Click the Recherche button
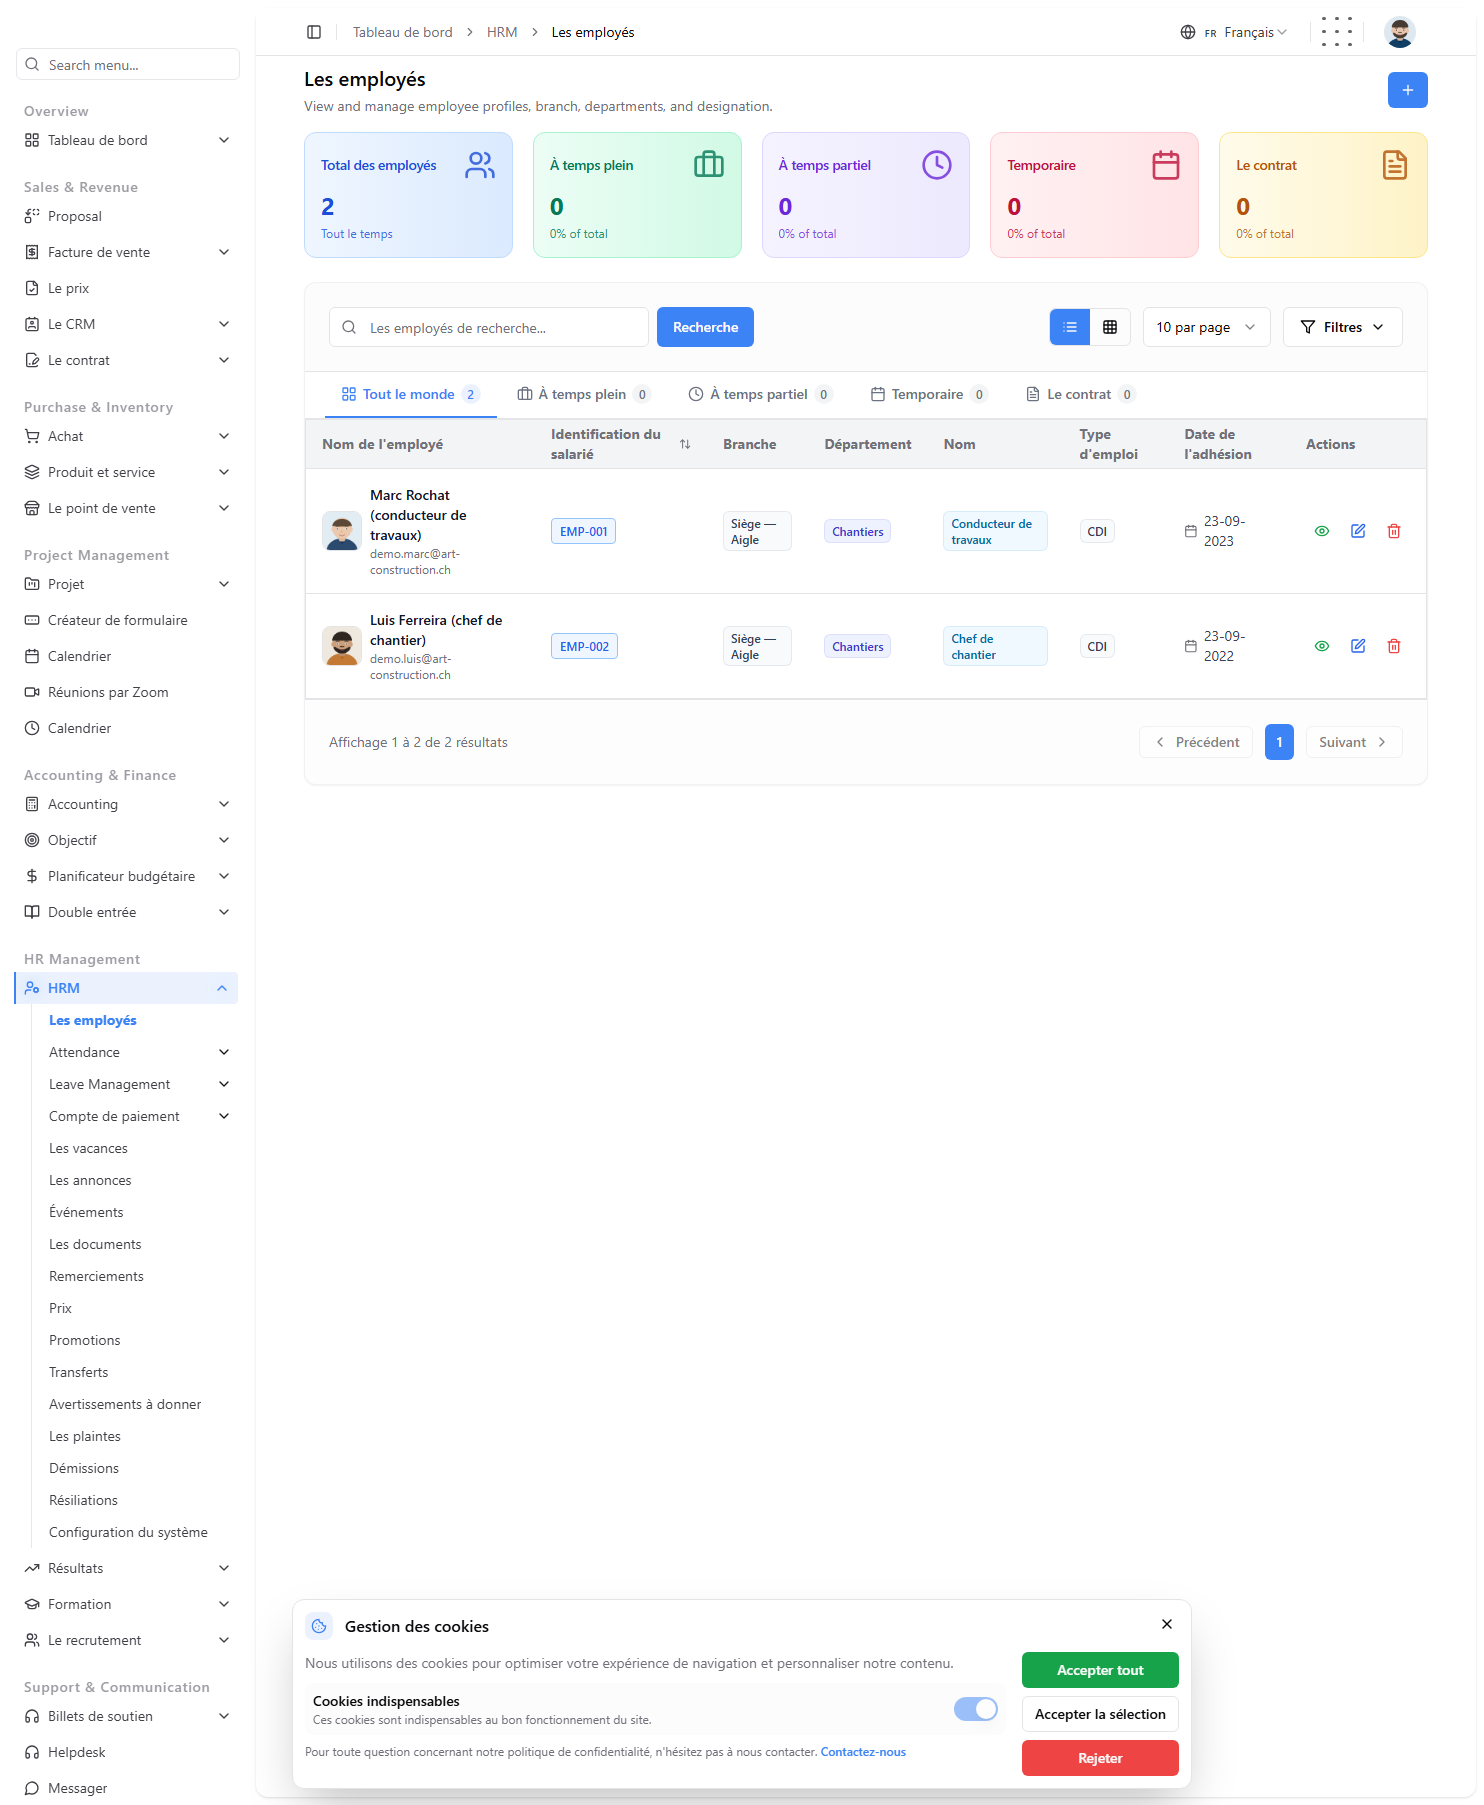Image resolution: width=1484 pixels, height=1805 pixels. [x=705, y=327]
